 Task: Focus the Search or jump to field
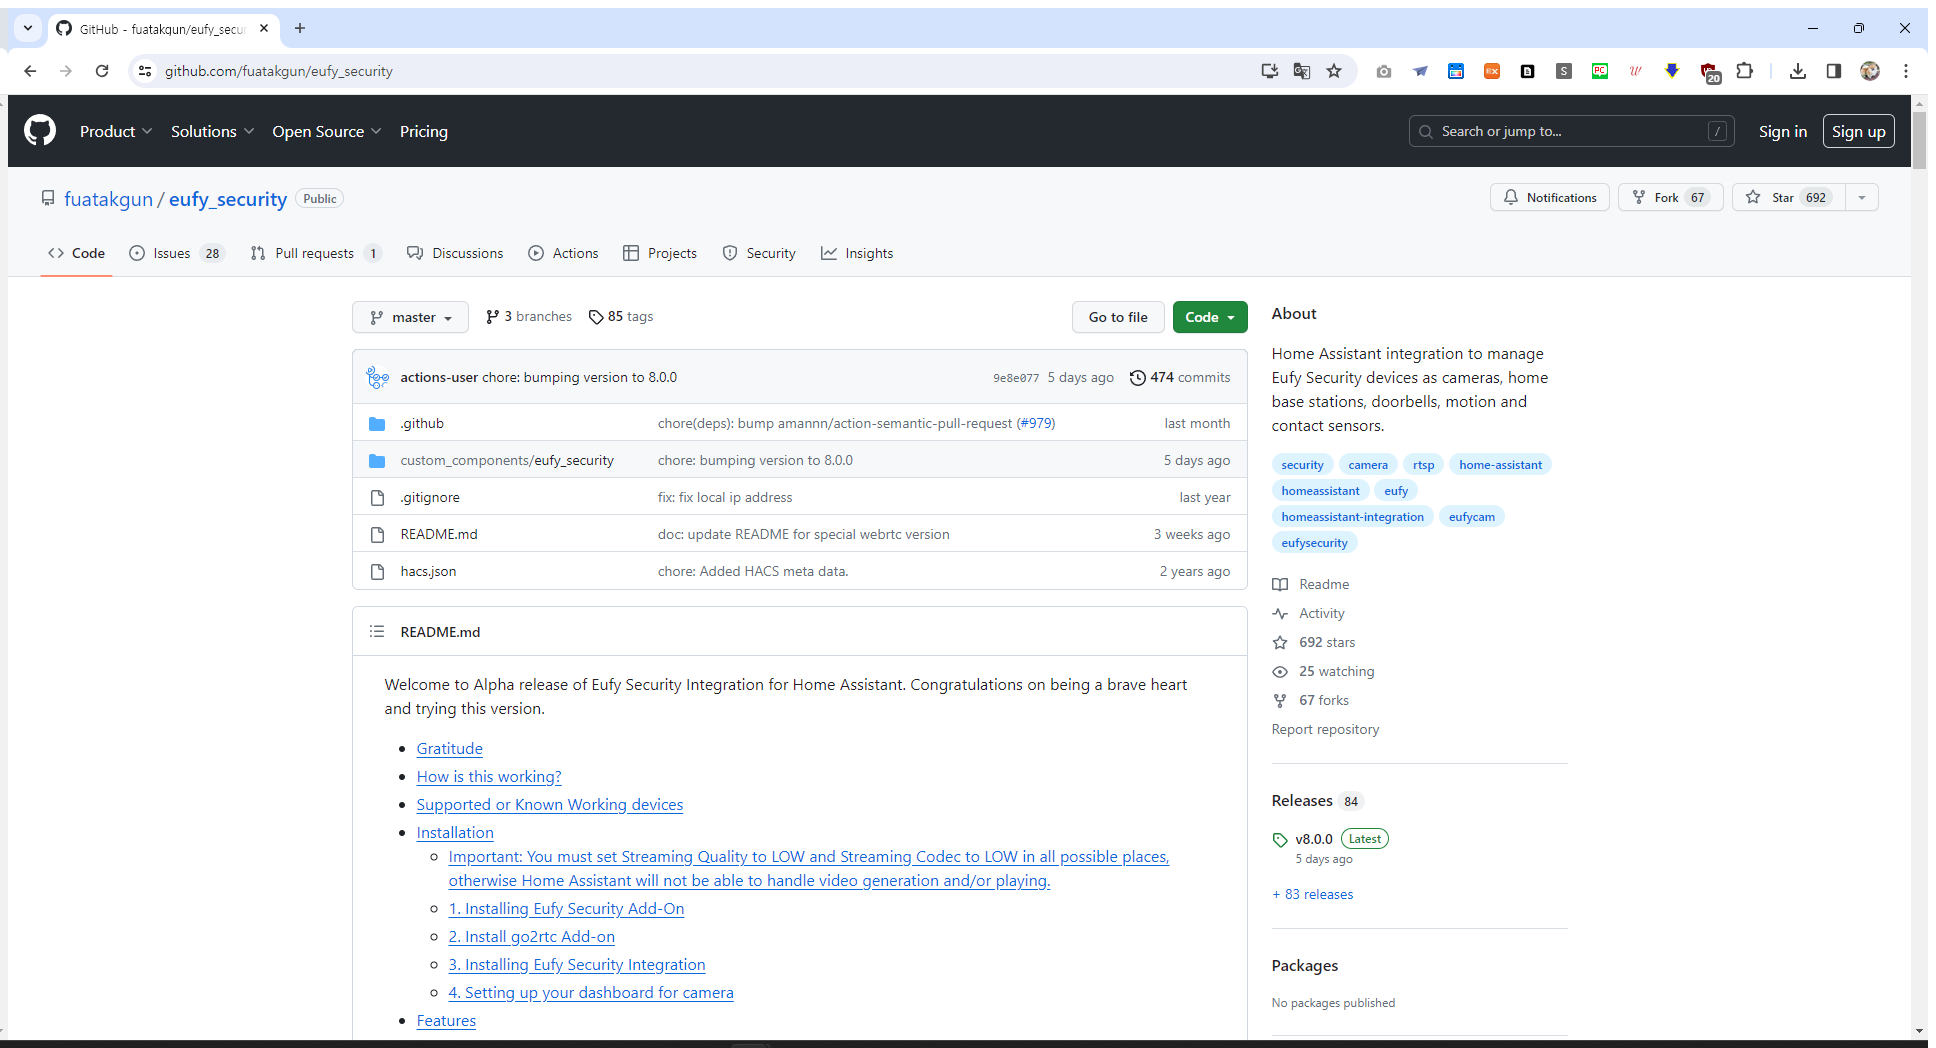[1572, 131]
